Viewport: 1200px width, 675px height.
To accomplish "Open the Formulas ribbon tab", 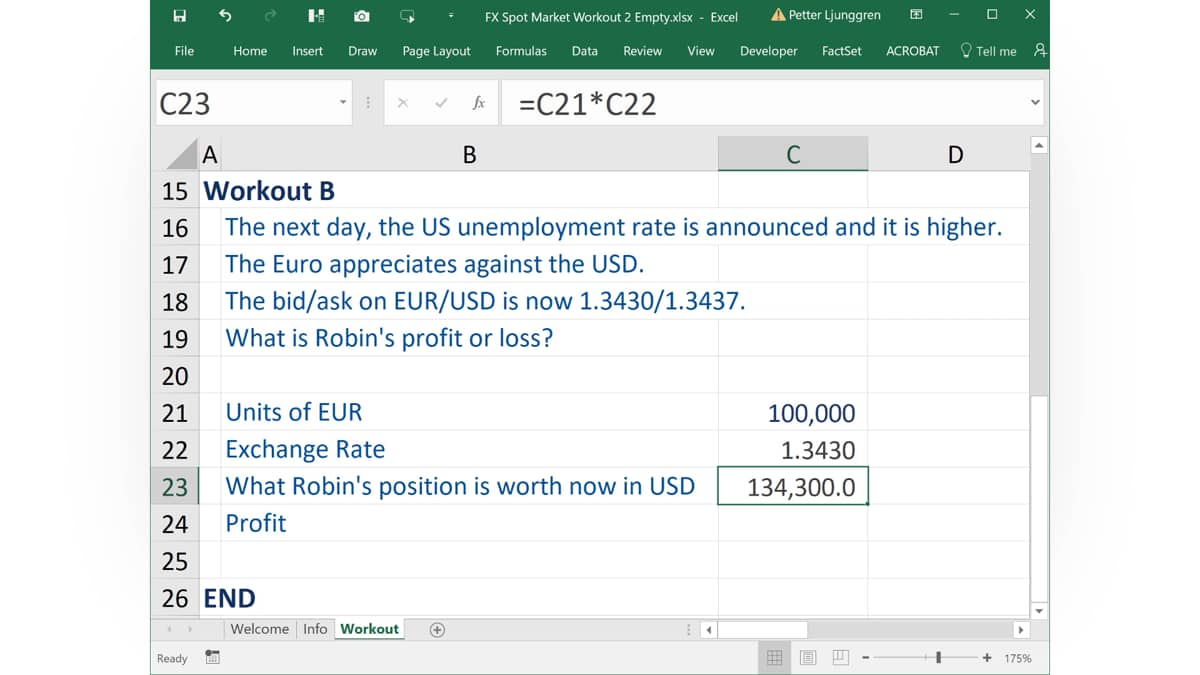I will click(521, 51).
